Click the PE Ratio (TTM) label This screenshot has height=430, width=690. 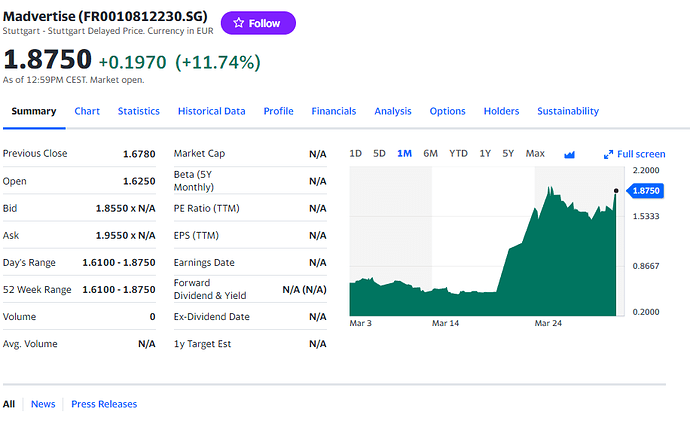coord(206,208)
